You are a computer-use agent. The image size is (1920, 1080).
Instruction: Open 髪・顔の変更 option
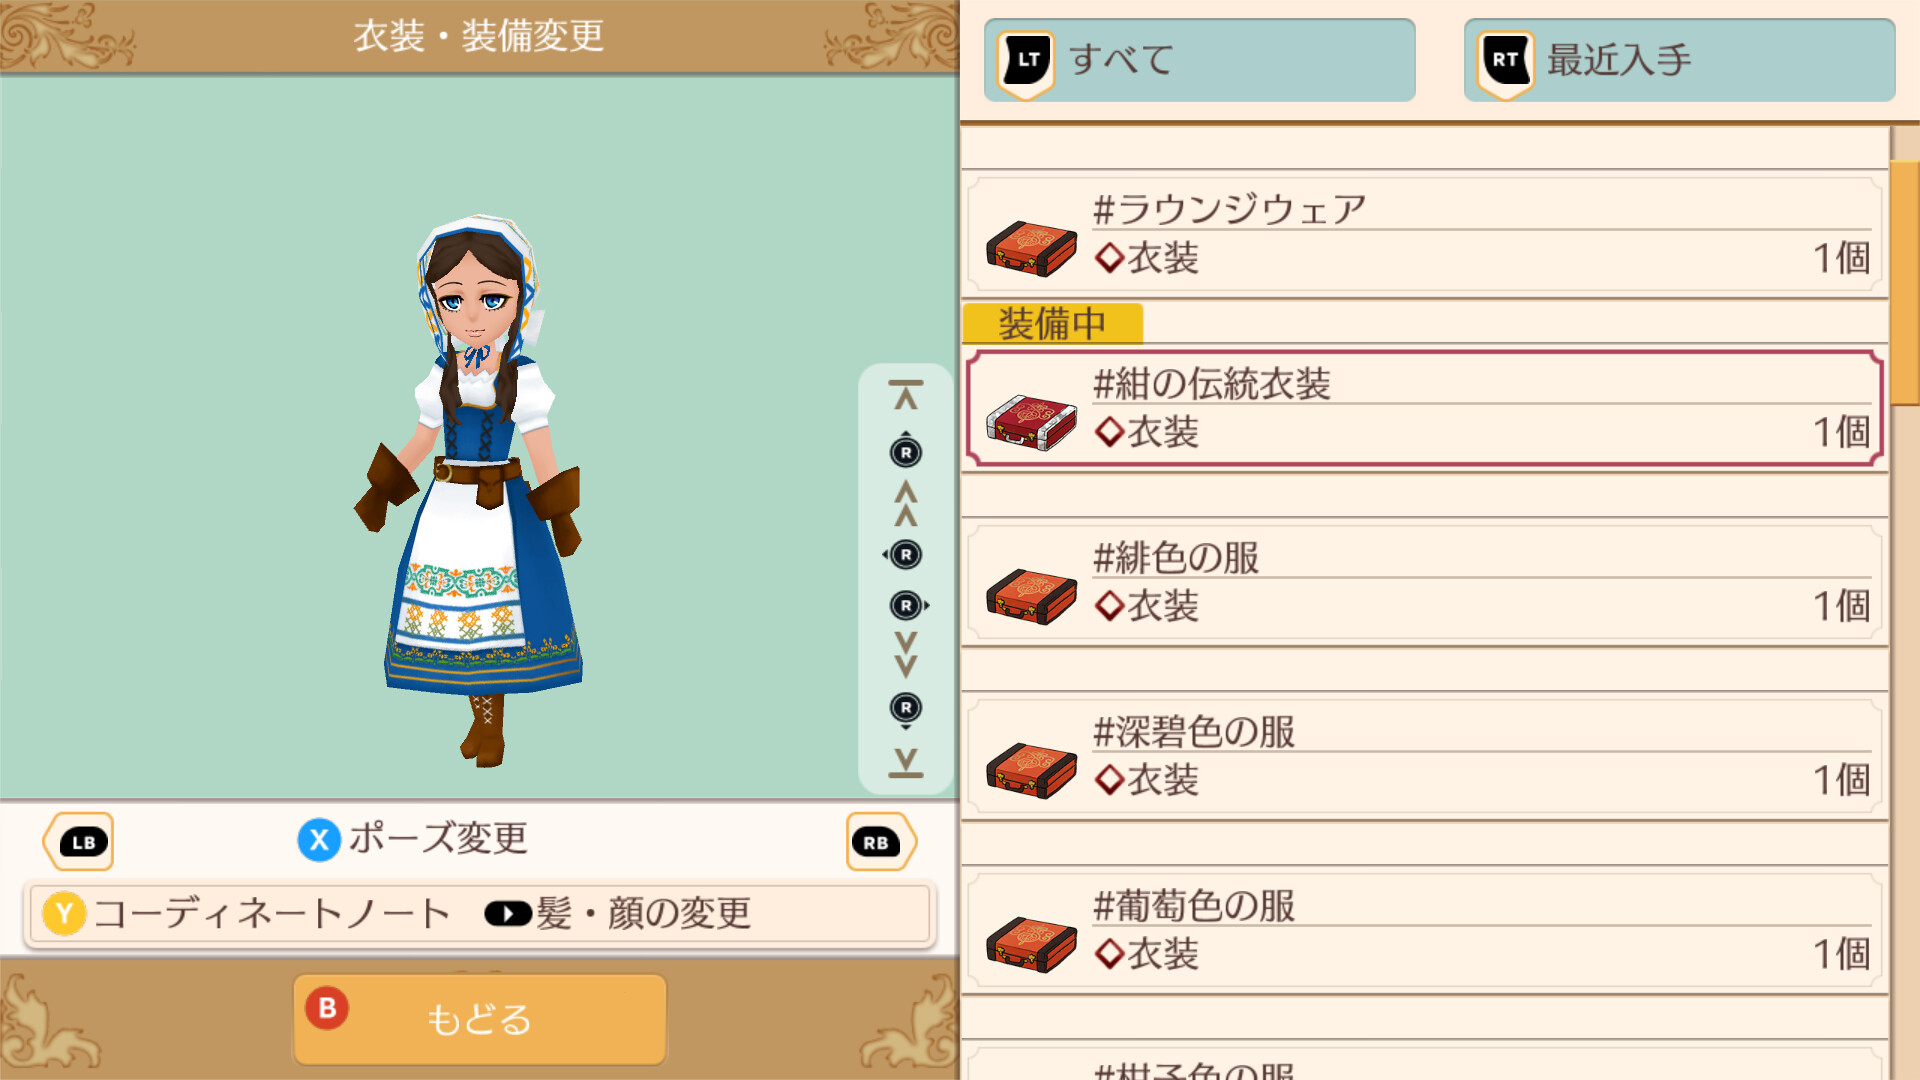(x=618, y=914)
